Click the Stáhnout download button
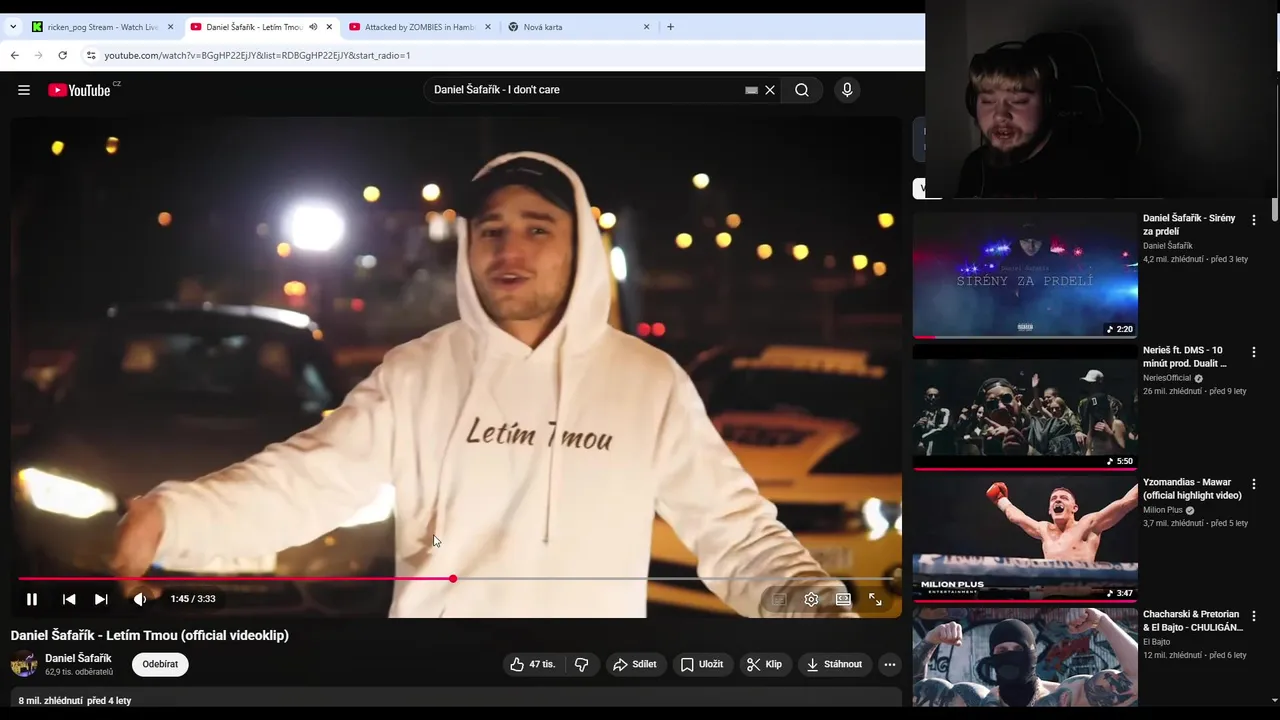Image resolution: width=1280 pixels, height=720 pixels. coord(835,664)
